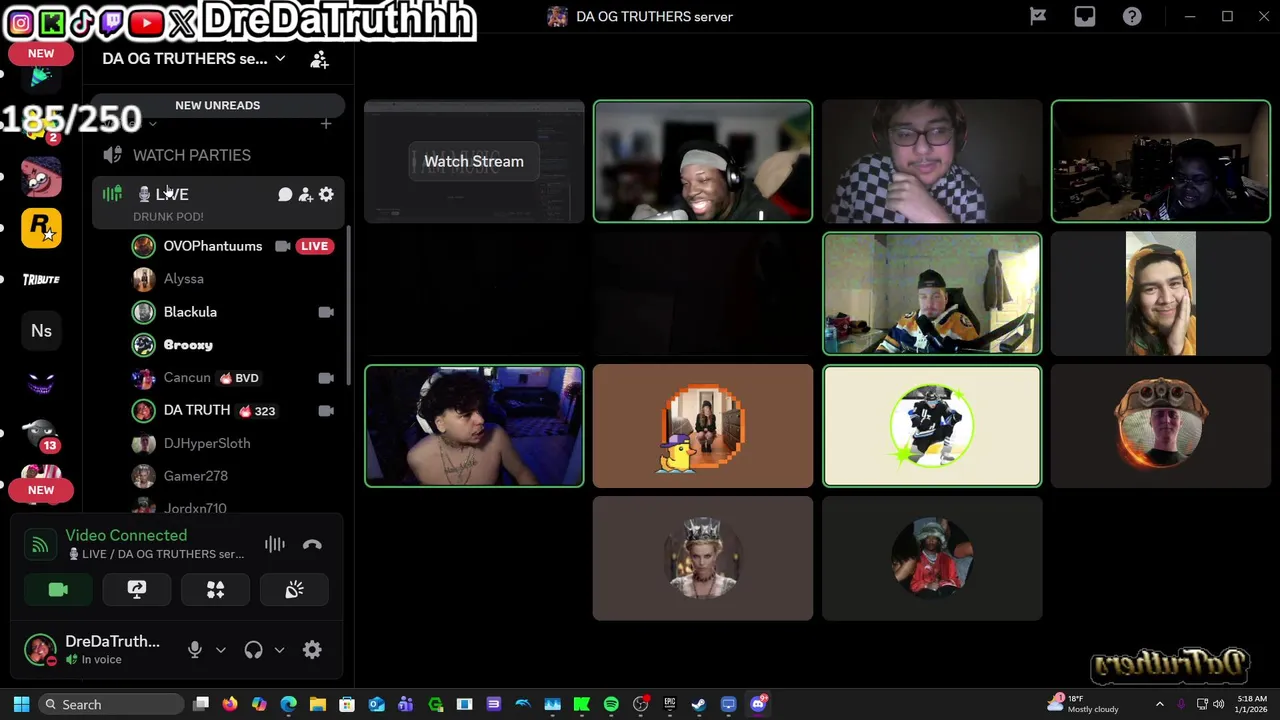Viewport: 1280px width, 720px height.
Task: Focus hockey jersey man video tile
Action: [x=932, y=294]
